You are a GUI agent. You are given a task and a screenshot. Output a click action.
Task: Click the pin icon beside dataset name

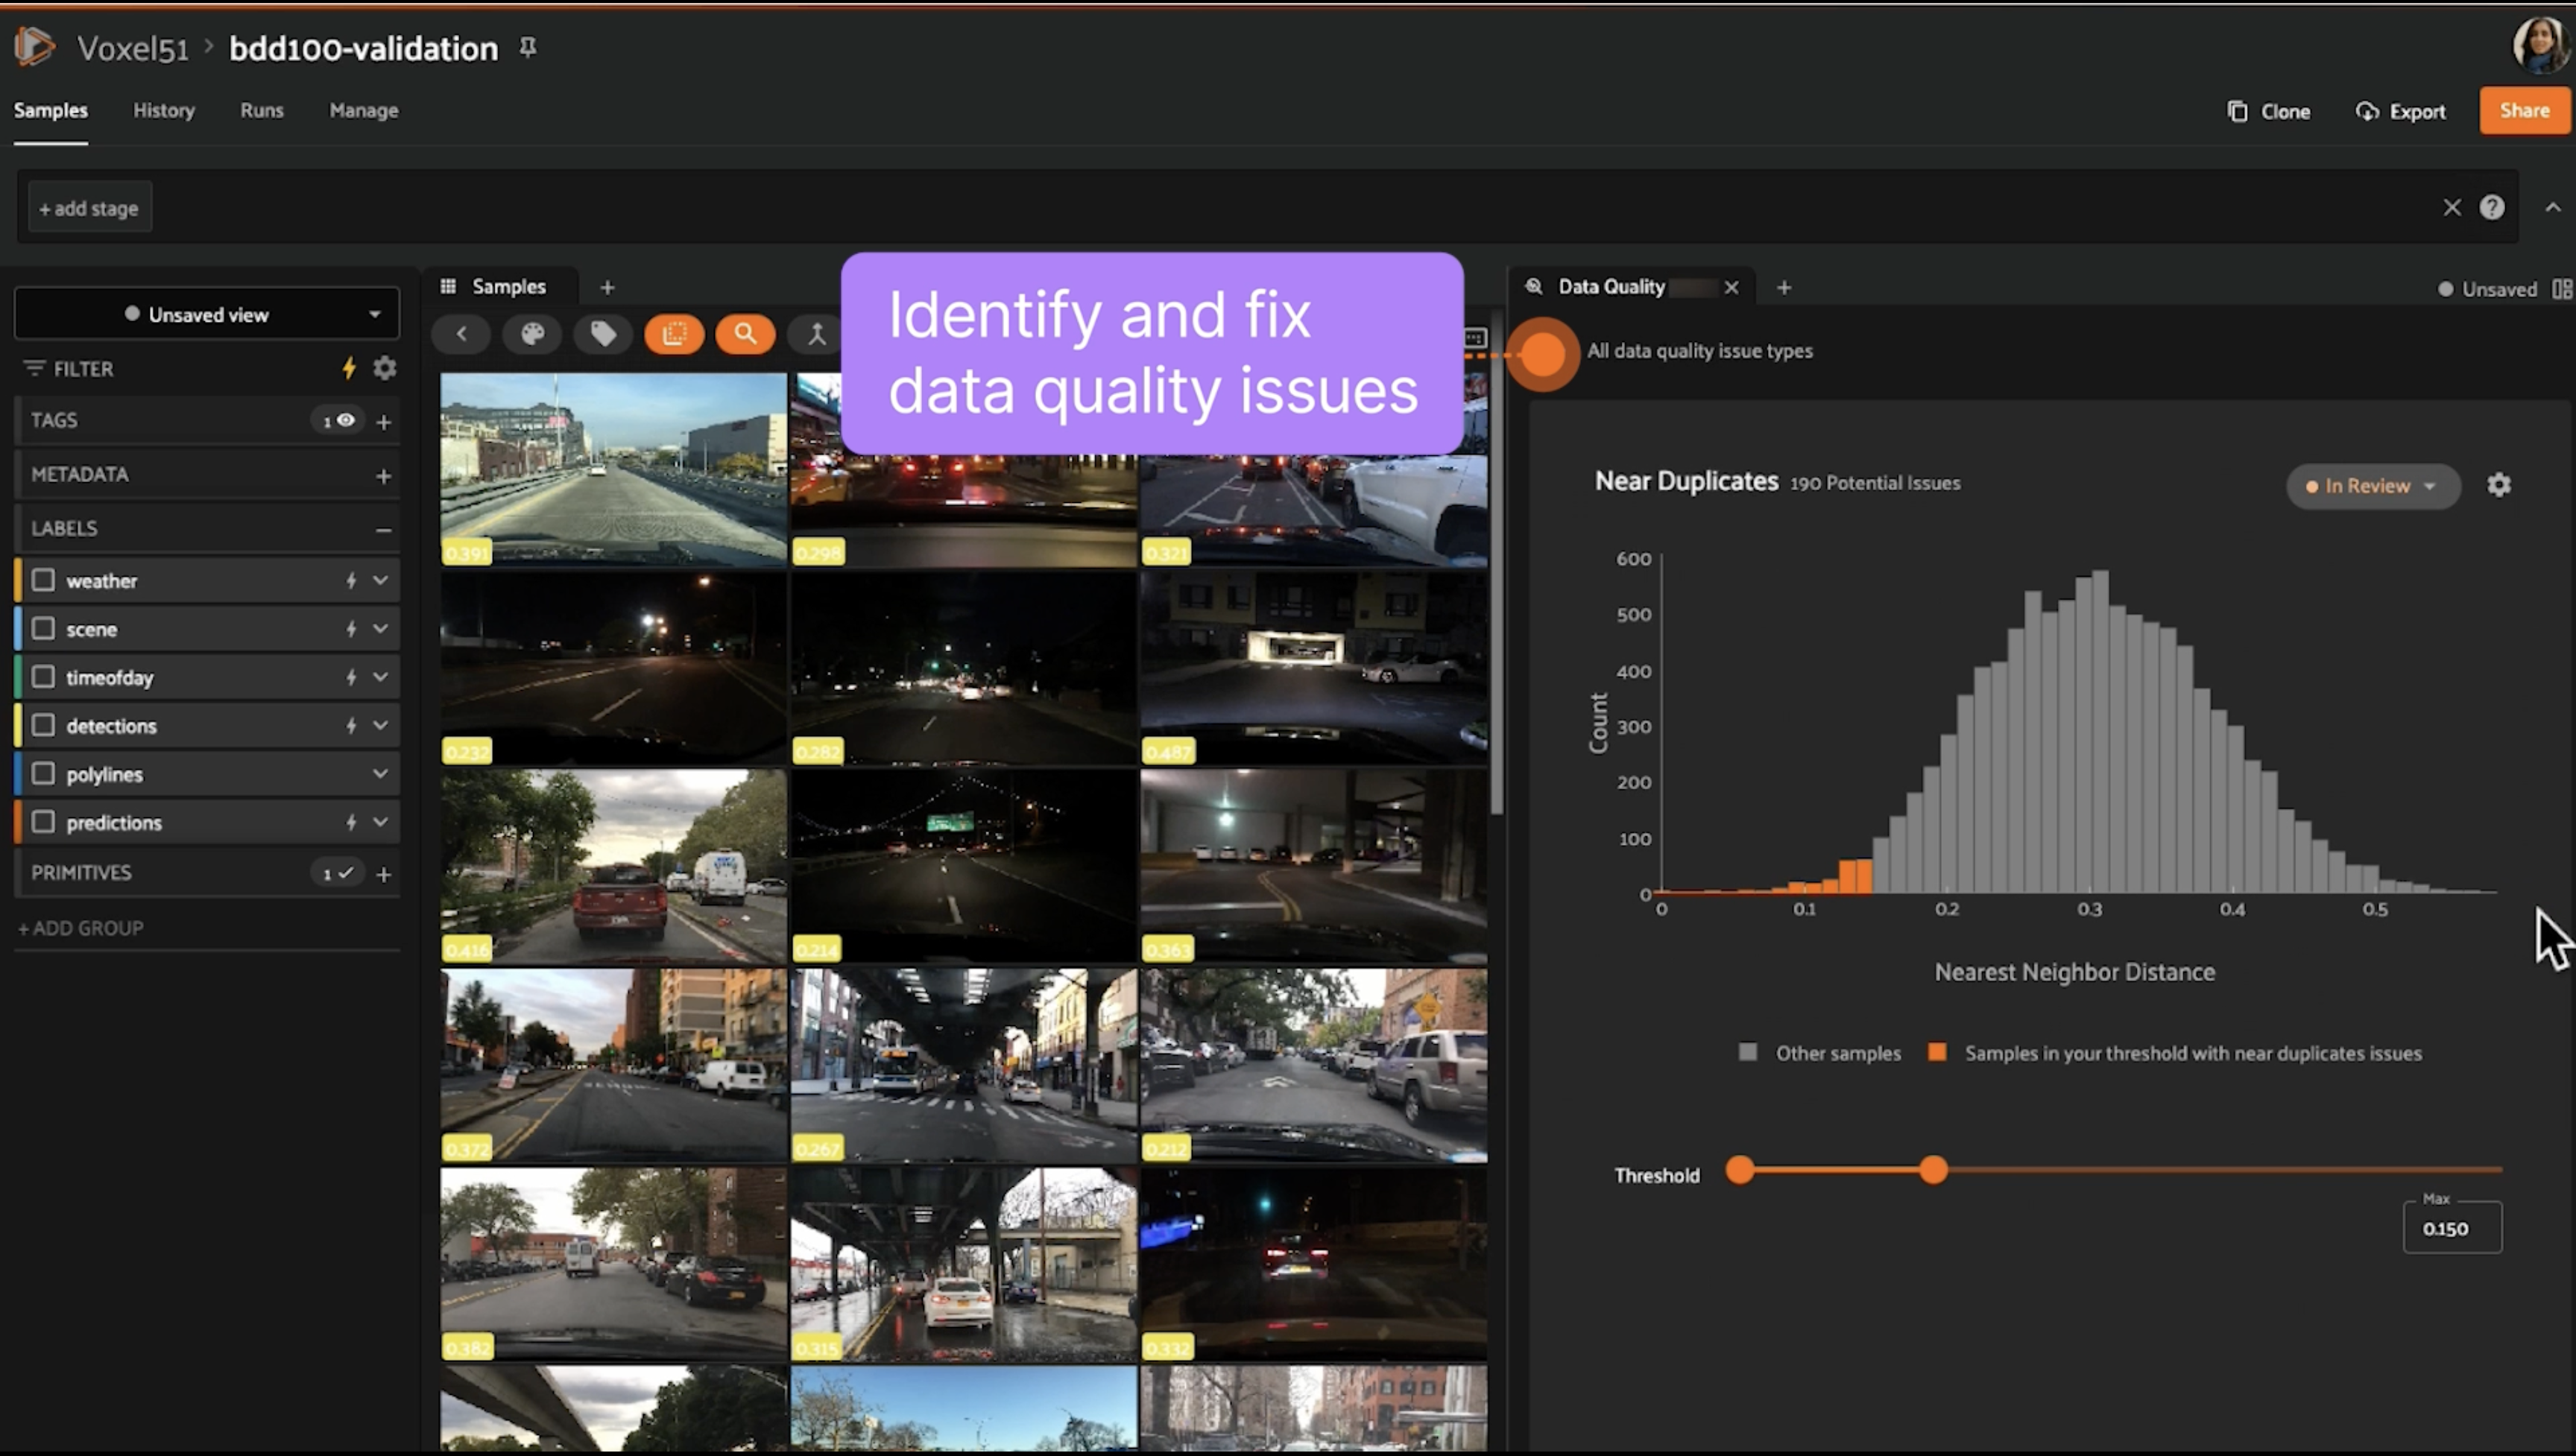click(x=528, y=47)
